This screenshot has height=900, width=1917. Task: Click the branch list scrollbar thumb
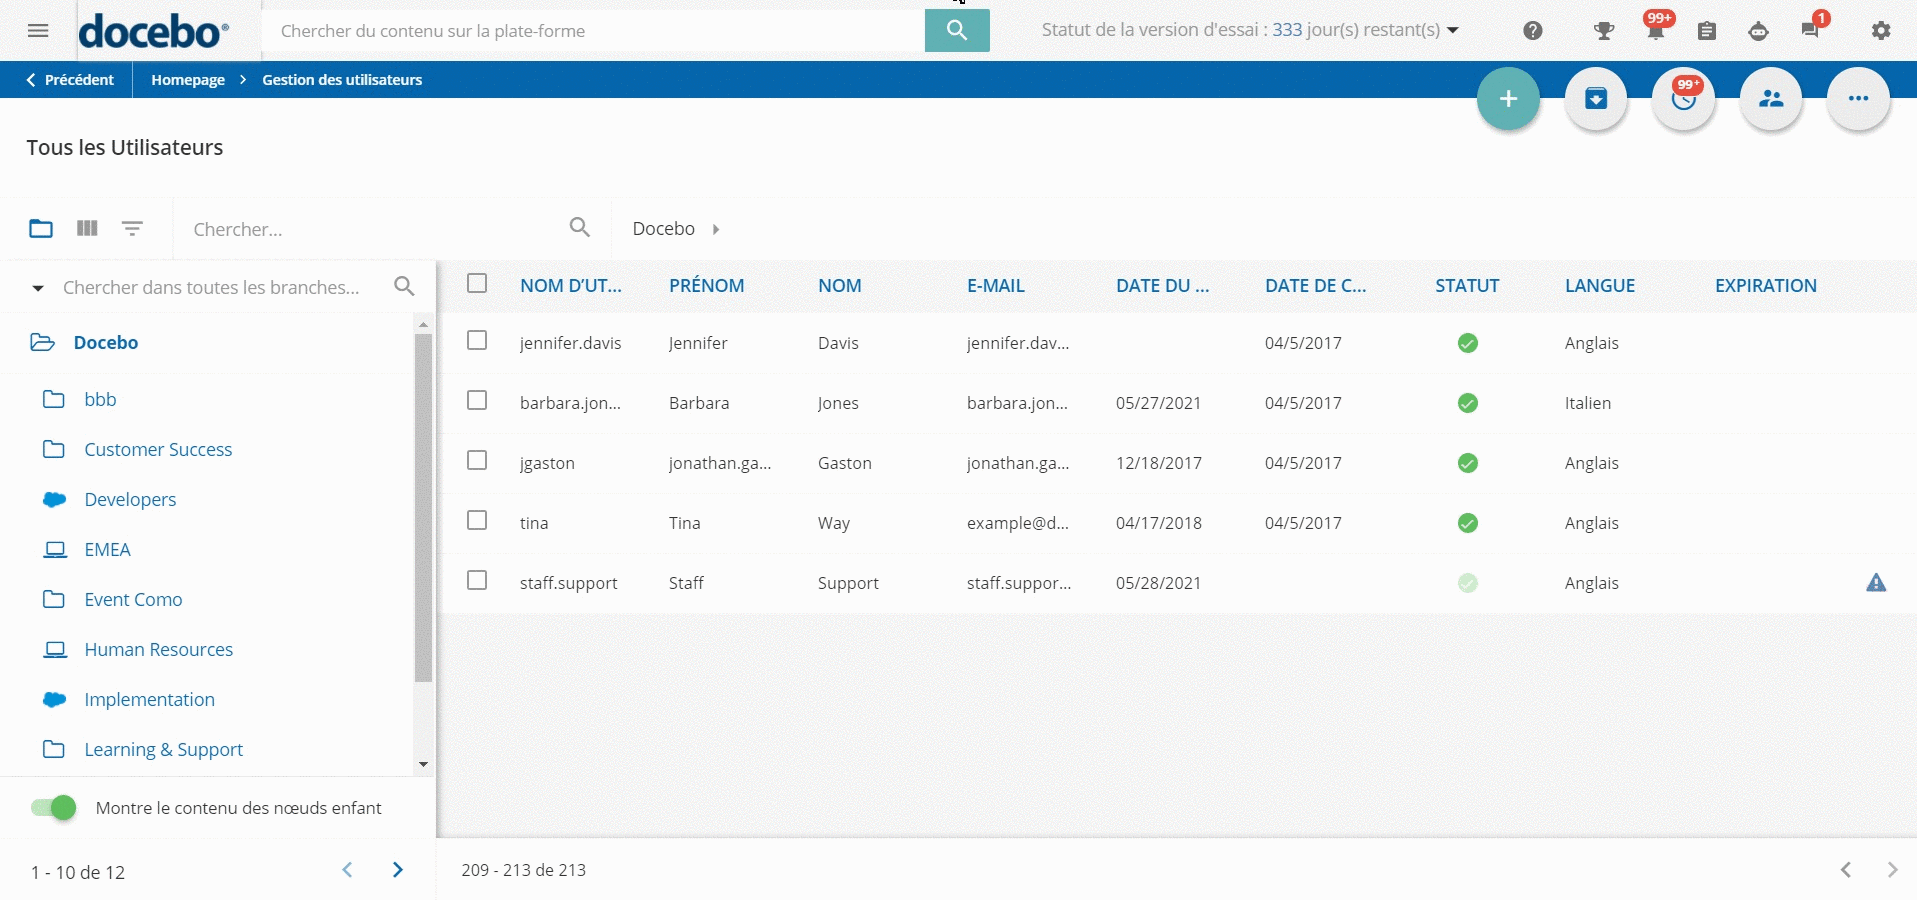(x=423, y=508)
